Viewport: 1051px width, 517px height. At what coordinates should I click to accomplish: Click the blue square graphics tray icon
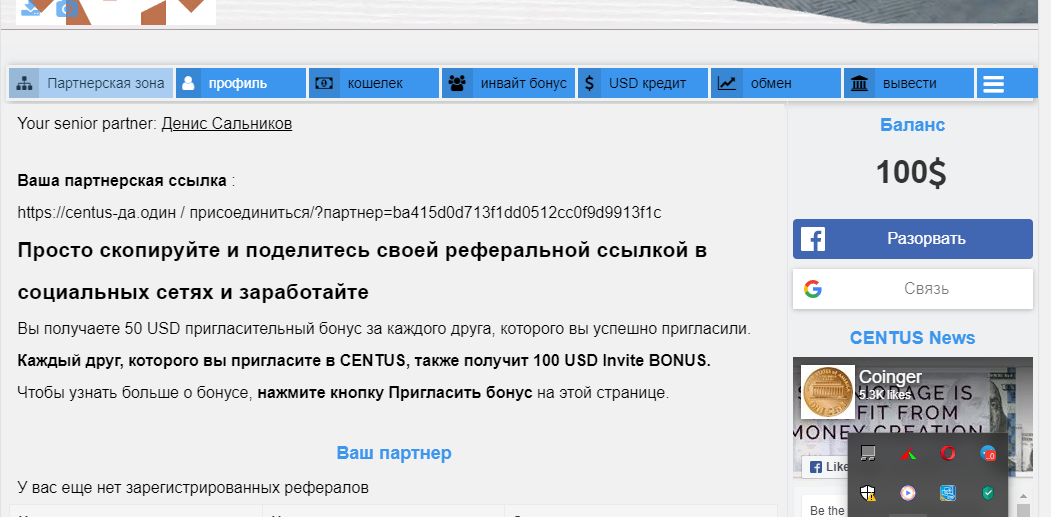tap(948, 494)
